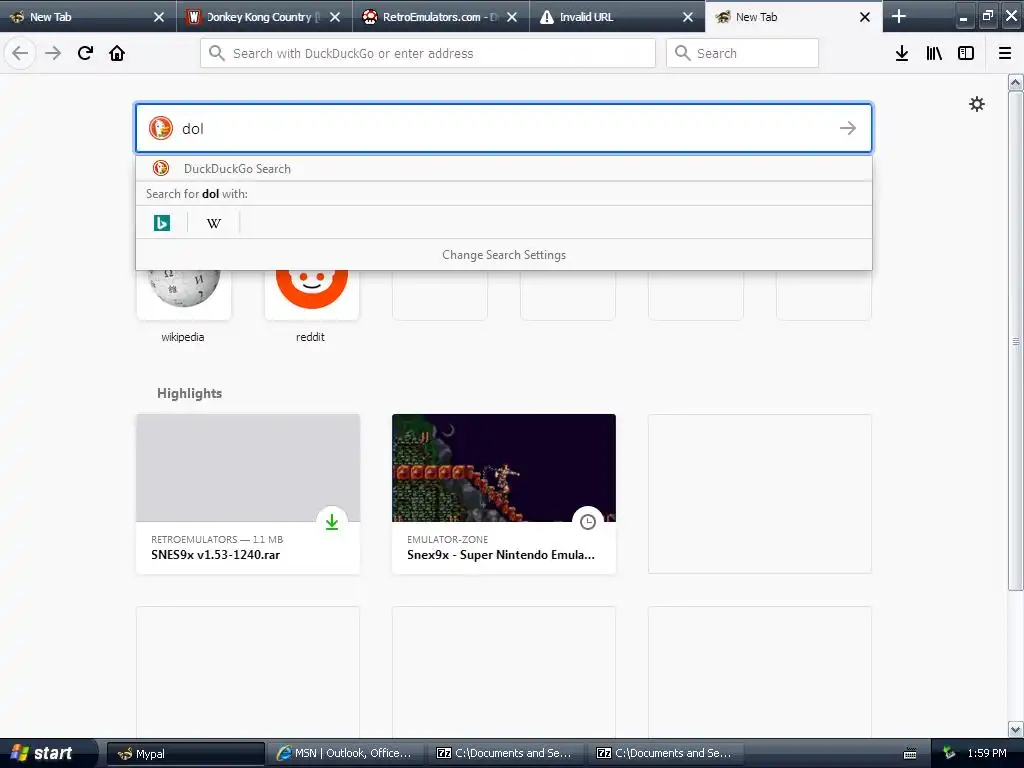Close the Donkey Kong Country tab
The image size is (1024, 768).
point(335,17)
